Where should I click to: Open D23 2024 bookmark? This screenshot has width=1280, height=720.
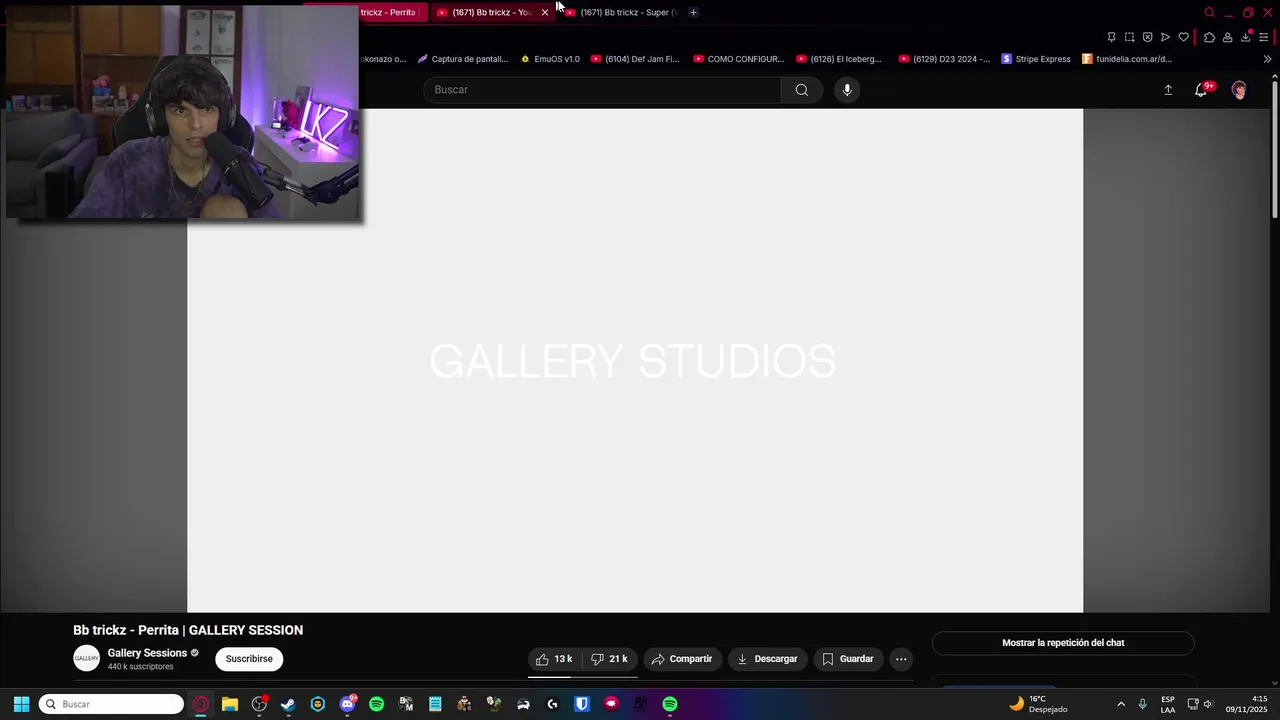944,59
